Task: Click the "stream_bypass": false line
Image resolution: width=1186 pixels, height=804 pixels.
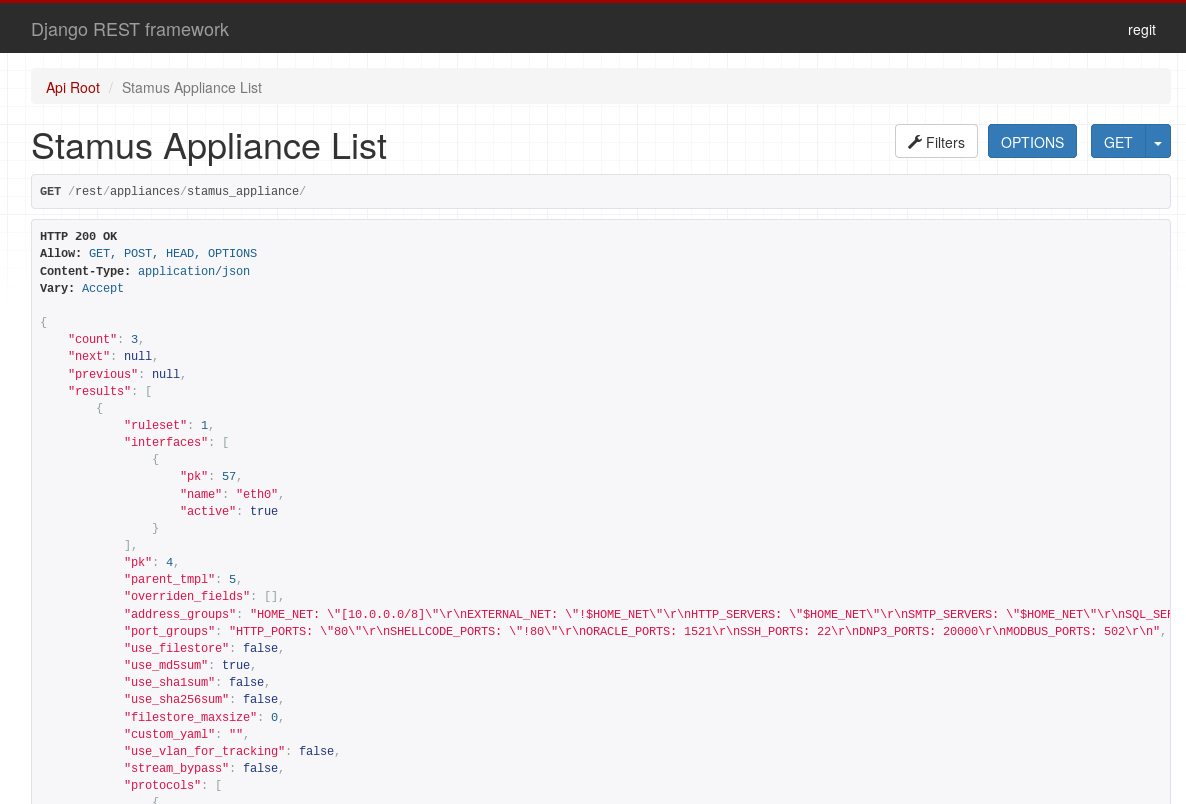Action: (x=204, y=768)
